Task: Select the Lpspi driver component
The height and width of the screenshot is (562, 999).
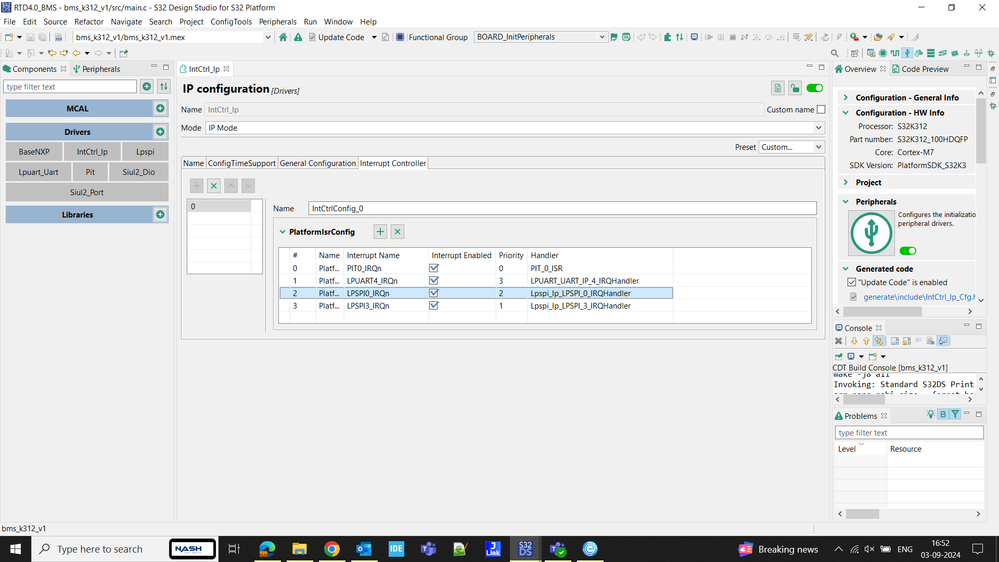Action: pos(145,152)
